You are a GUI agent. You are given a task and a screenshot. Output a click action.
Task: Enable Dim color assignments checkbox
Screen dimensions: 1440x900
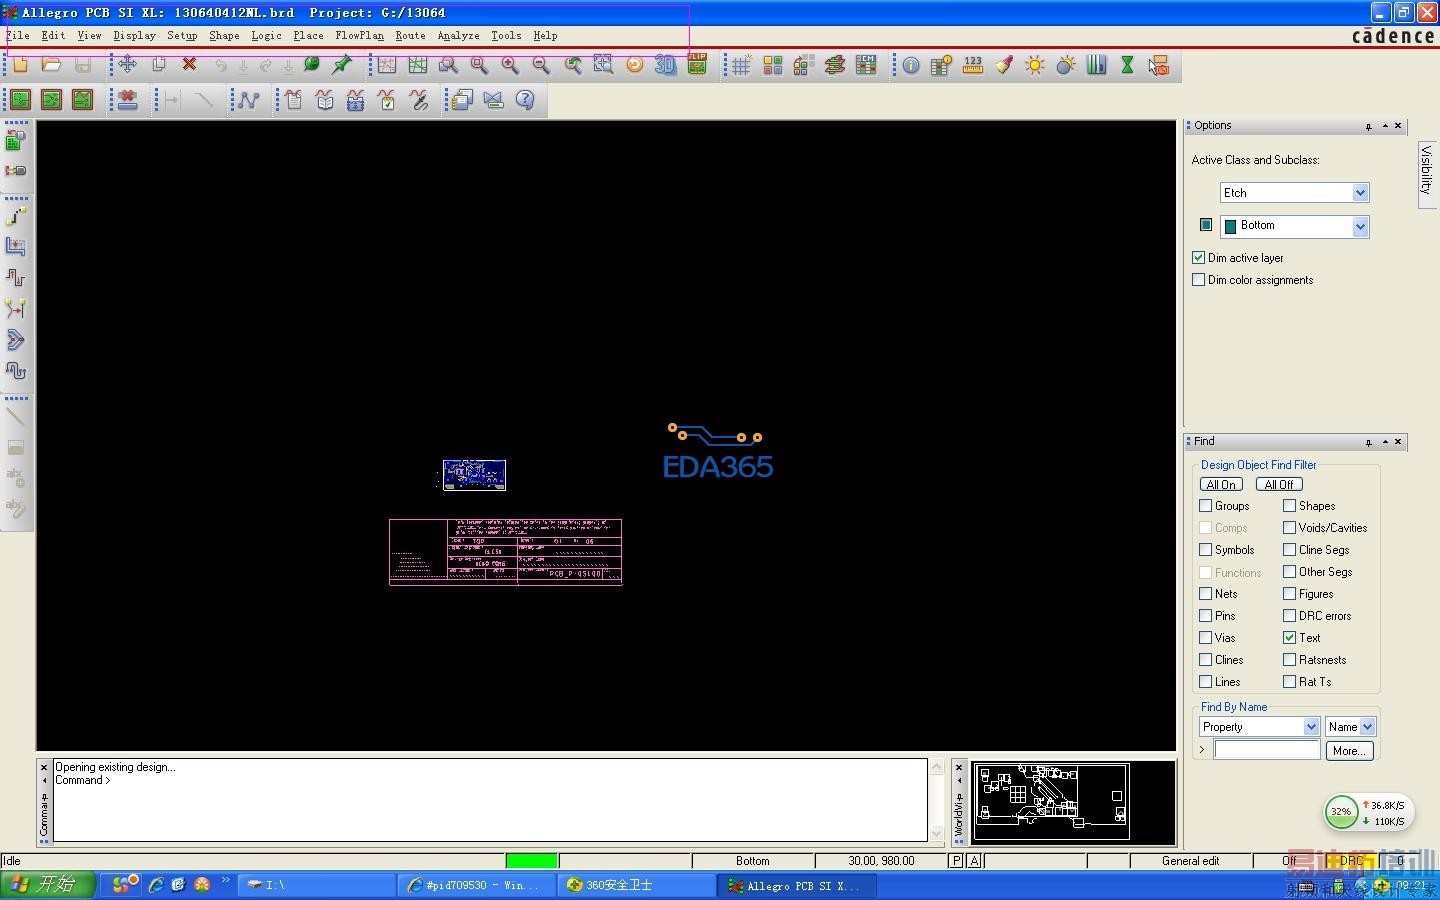(x=1198, y=280)
